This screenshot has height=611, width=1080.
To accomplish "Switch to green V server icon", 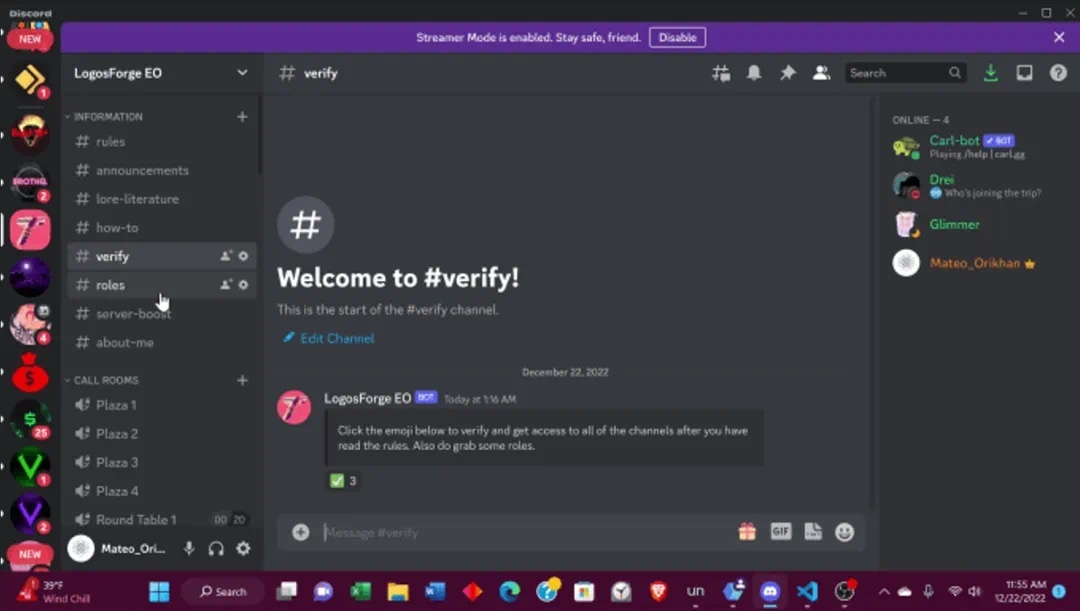I will [x=30, y=467].
